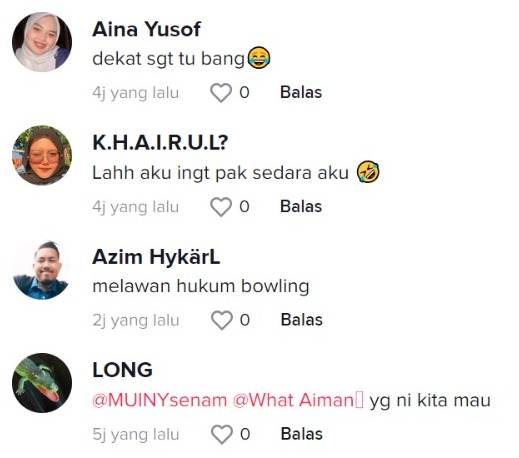This screenshot has height=458, width=519.
Task: Open the LONG username
Action: tap(122, 370)
